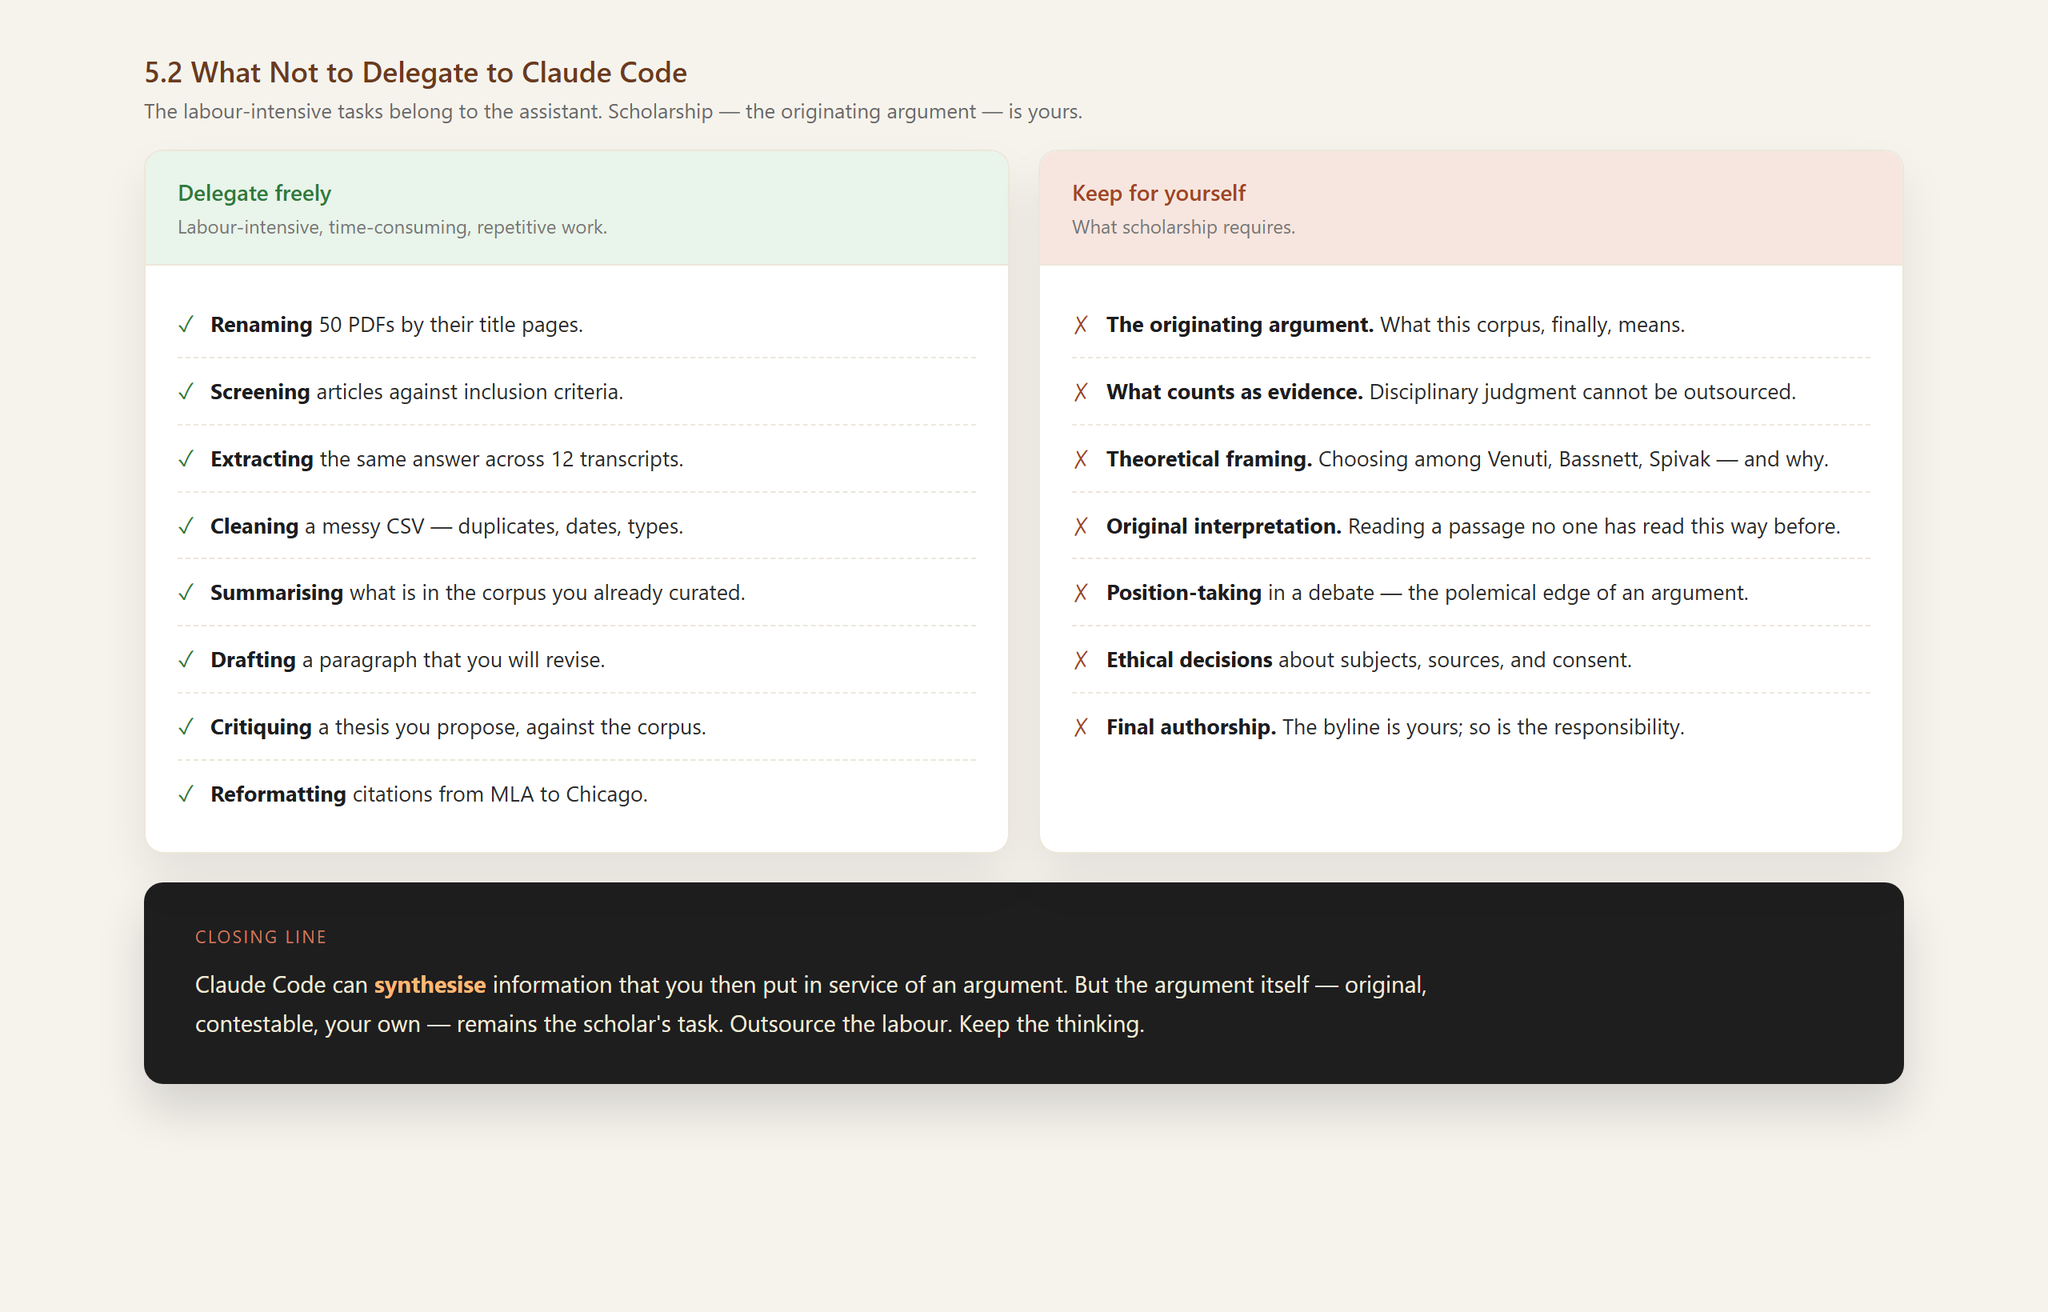Click the highlighted word synthesise
Image resolution: width=2048 pixels, height=1312 pixels.
(x=430, y=985)
